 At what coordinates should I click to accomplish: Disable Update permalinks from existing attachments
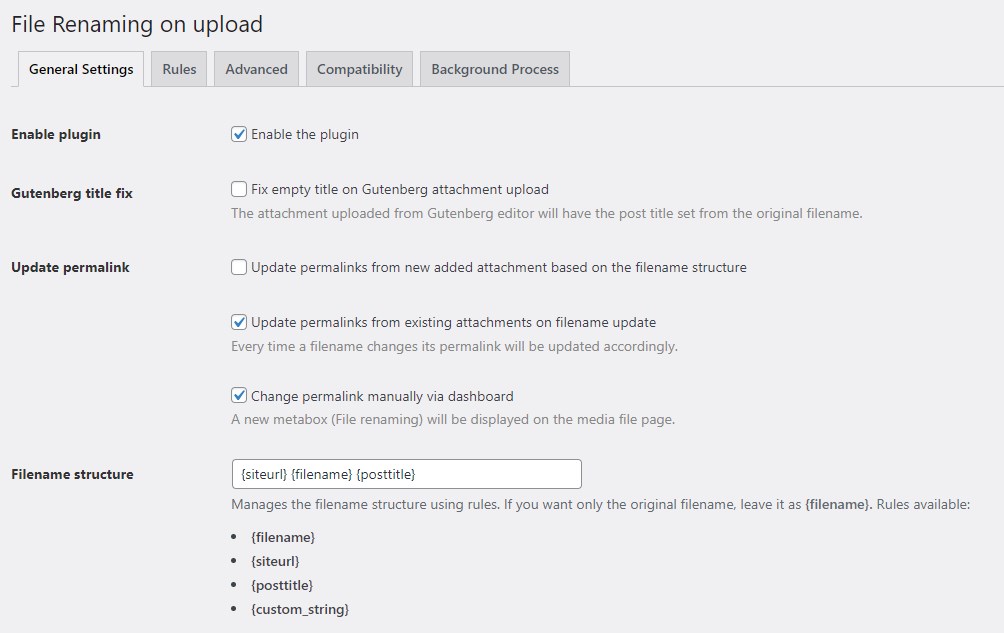(239, 322)
